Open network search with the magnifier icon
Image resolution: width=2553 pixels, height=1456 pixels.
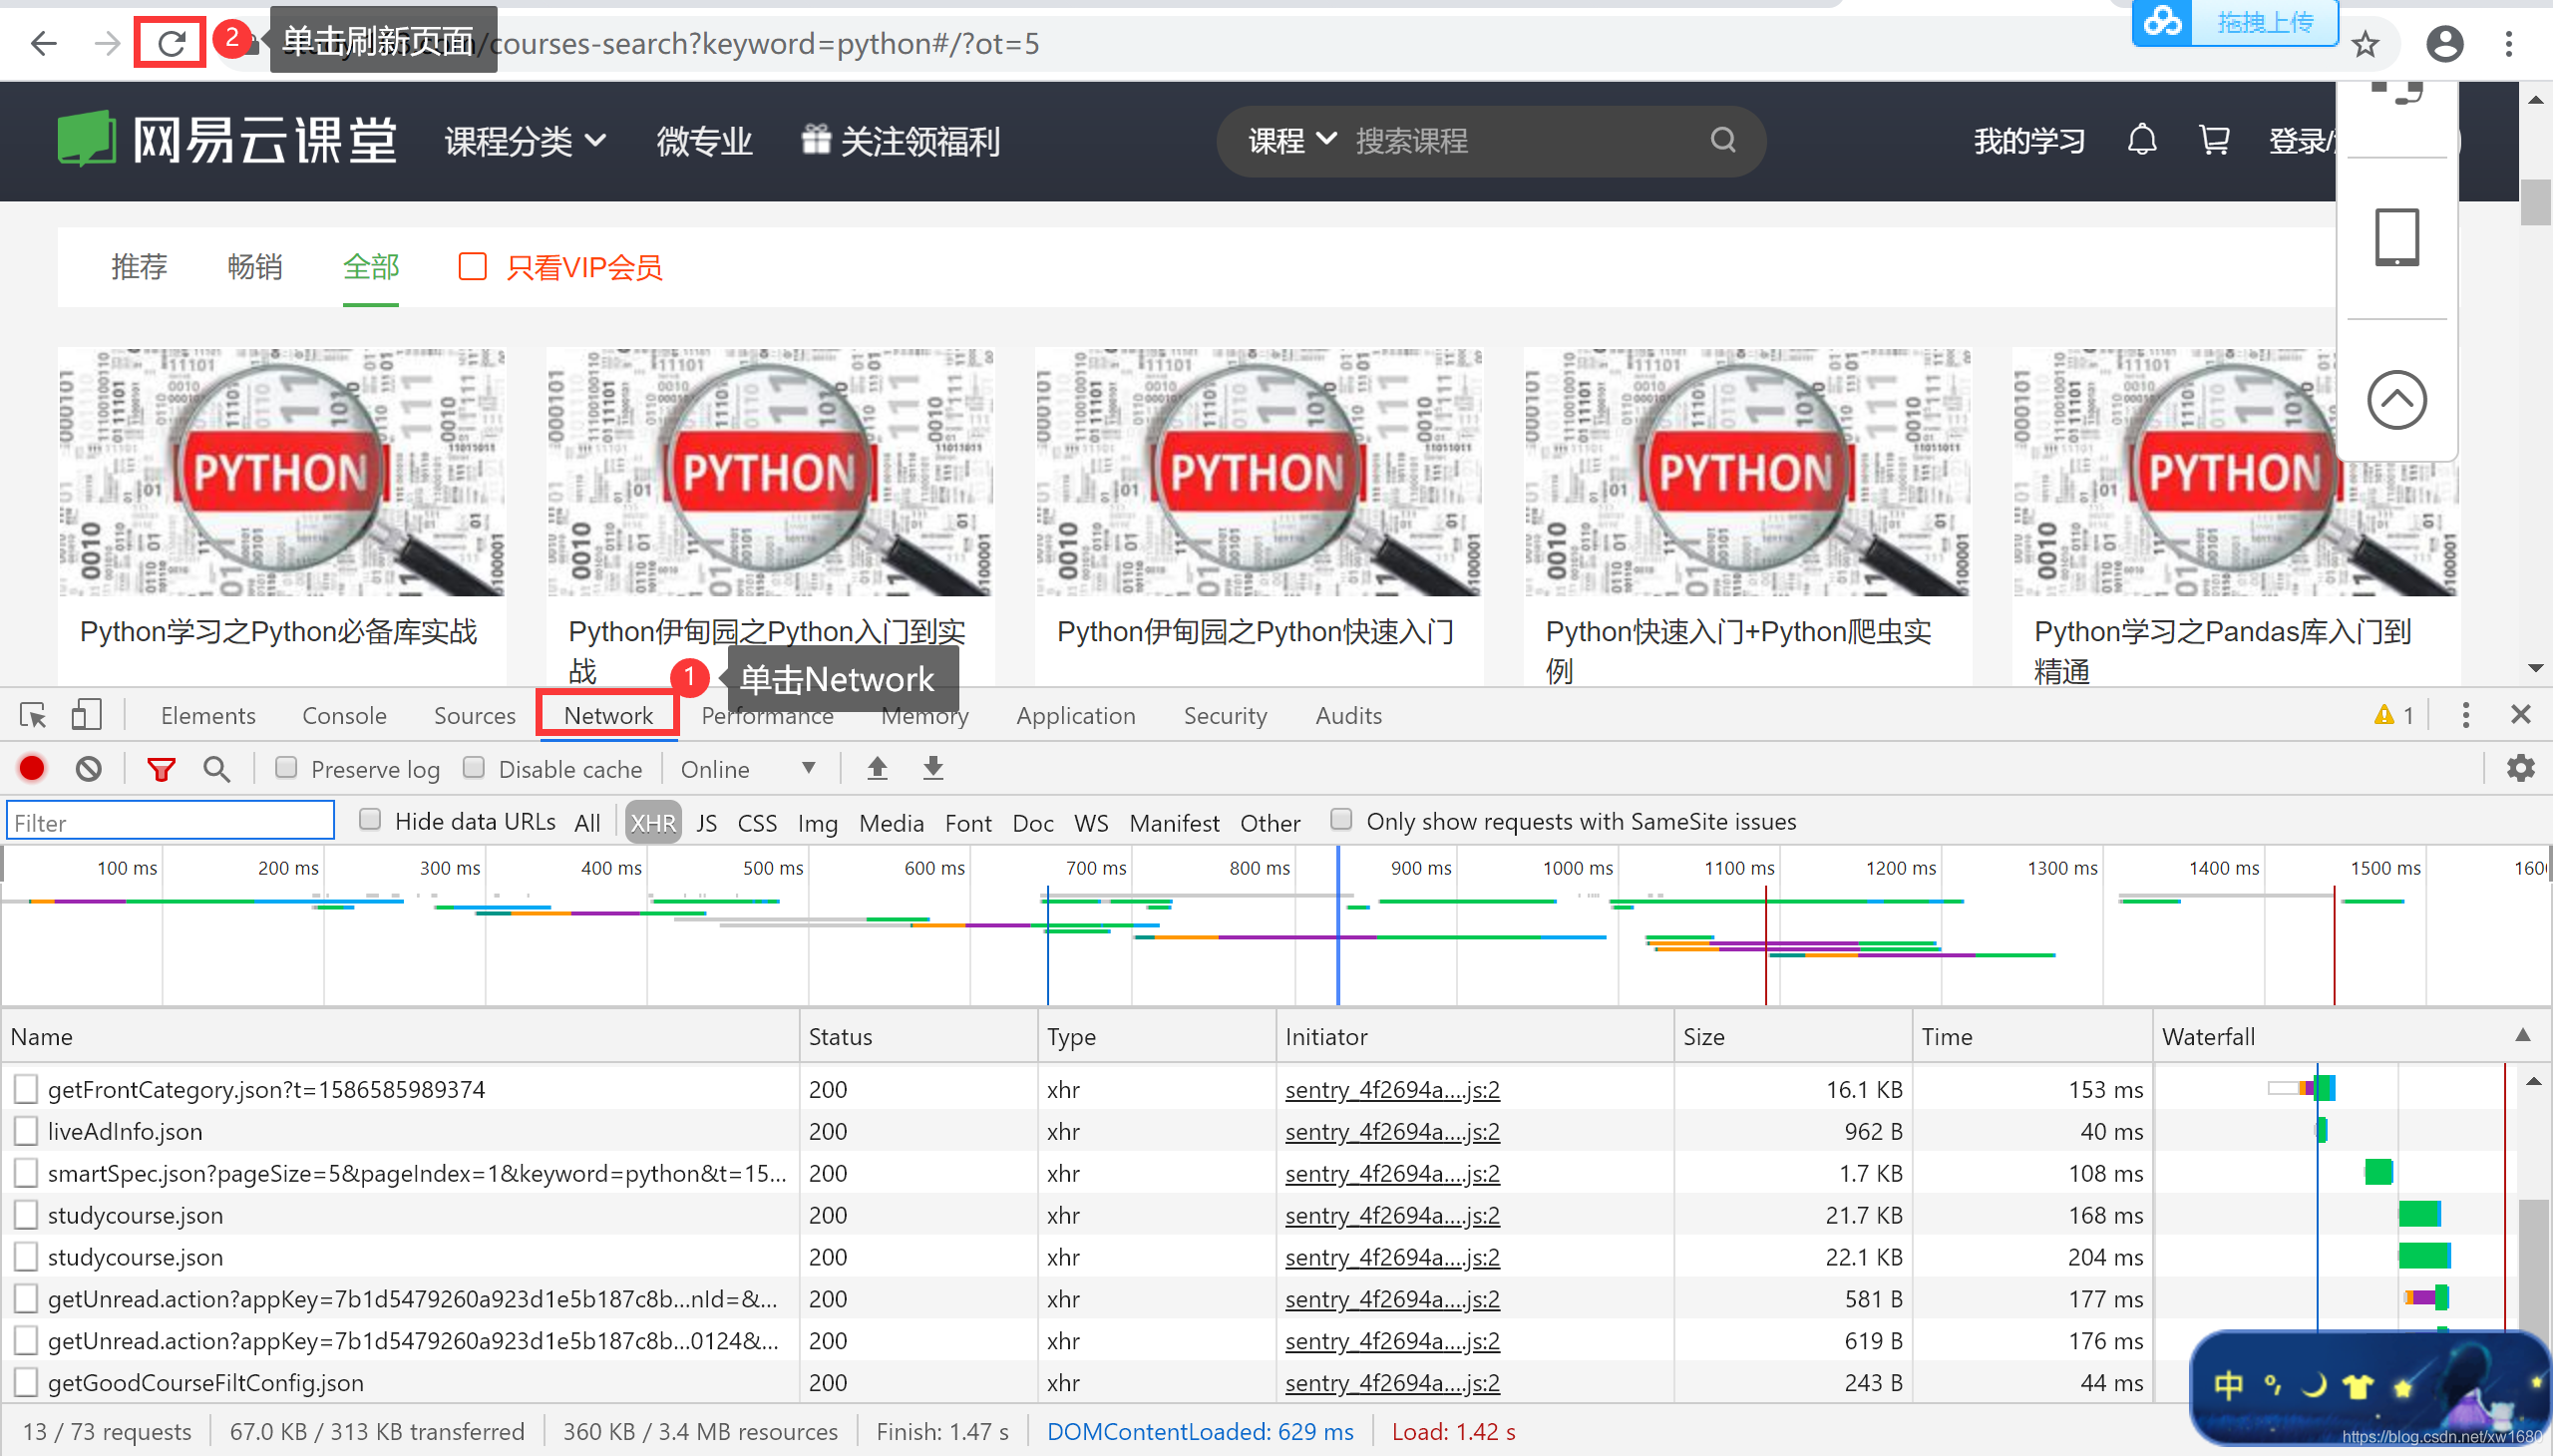coord(216,768)
